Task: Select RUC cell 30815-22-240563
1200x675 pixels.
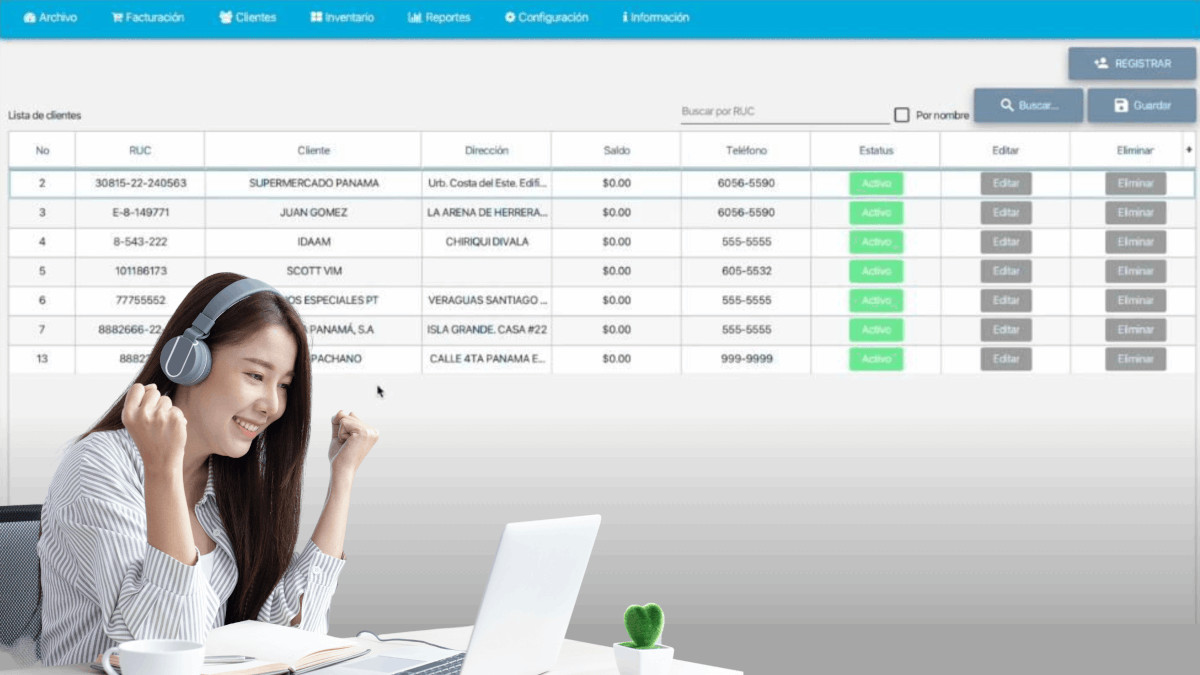Action: (x=140, y=184)
